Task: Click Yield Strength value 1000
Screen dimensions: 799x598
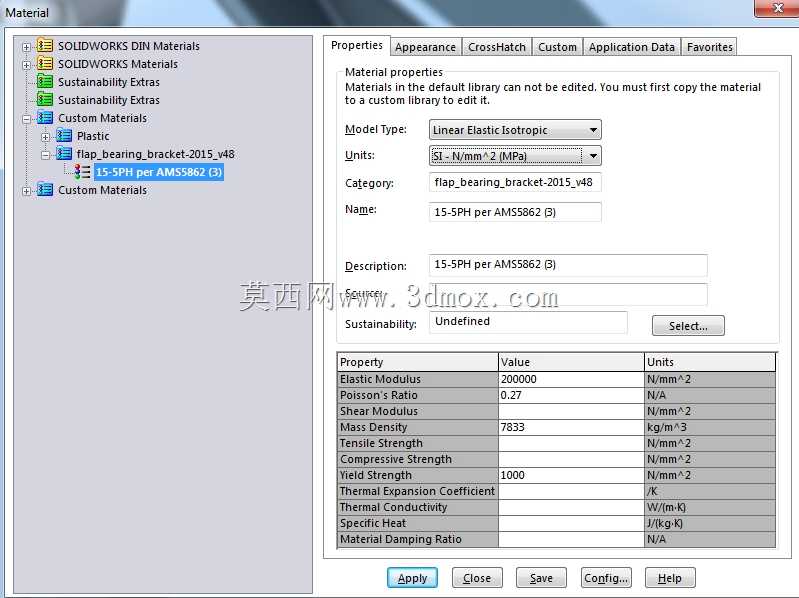Action: (571, 475)
